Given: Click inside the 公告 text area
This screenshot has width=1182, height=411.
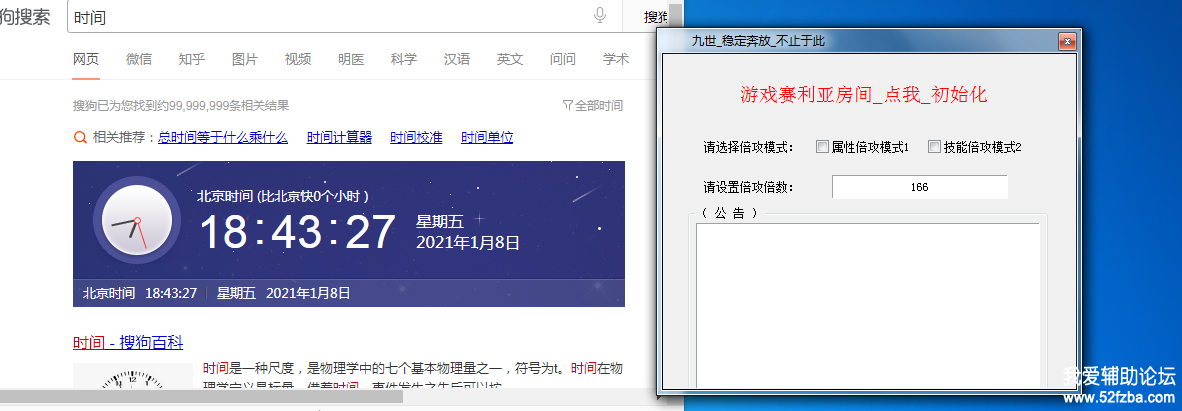Looking at the screenshot, I should click(868, 305).
